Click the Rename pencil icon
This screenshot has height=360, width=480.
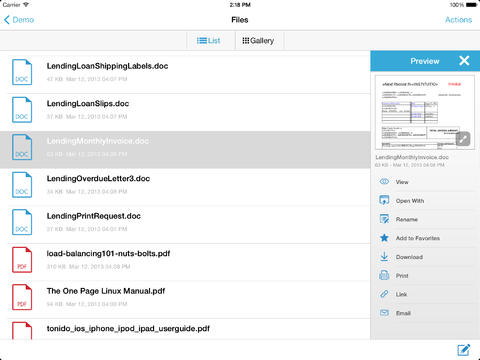384,219
